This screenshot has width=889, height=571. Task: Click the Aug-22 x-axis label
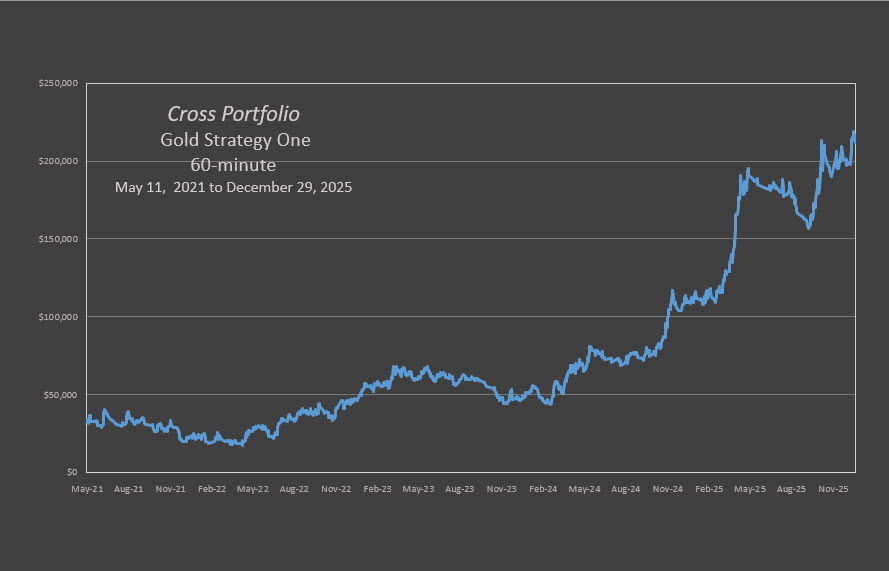coord(293,490)
